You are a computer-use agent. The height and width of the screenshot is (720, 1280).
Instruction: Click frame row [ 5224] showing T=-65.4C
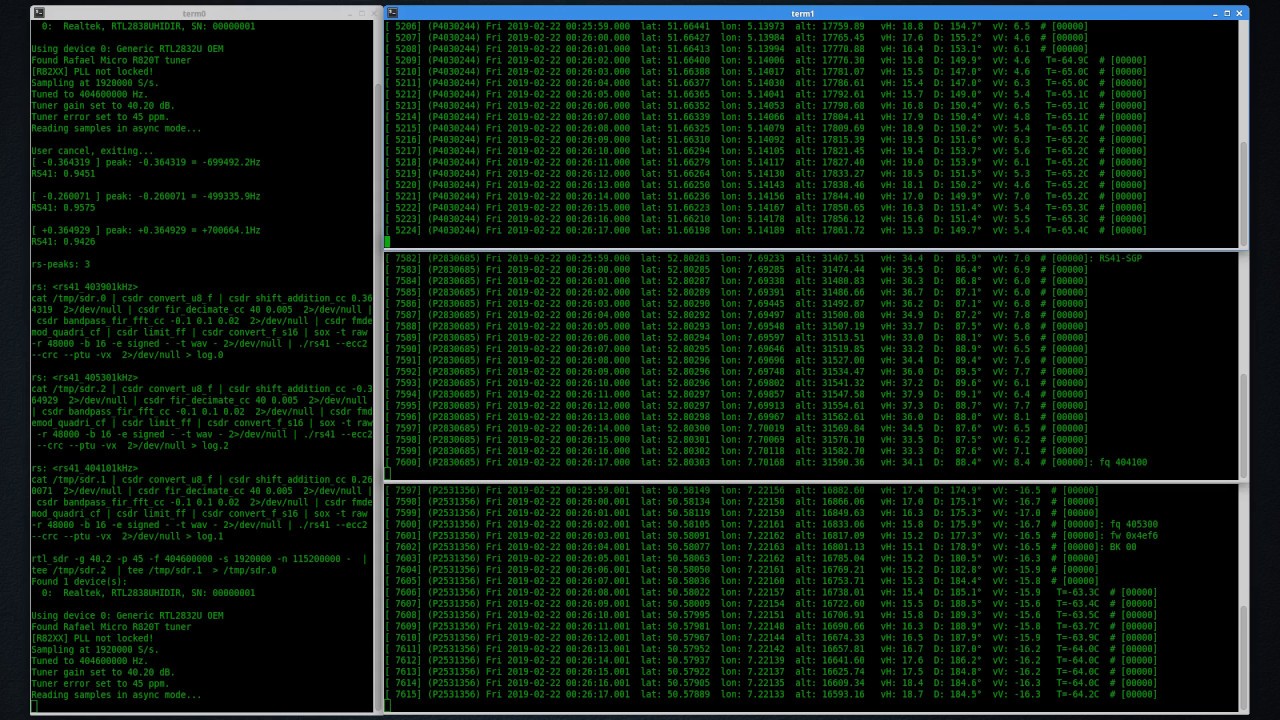(x=767, y=230)
